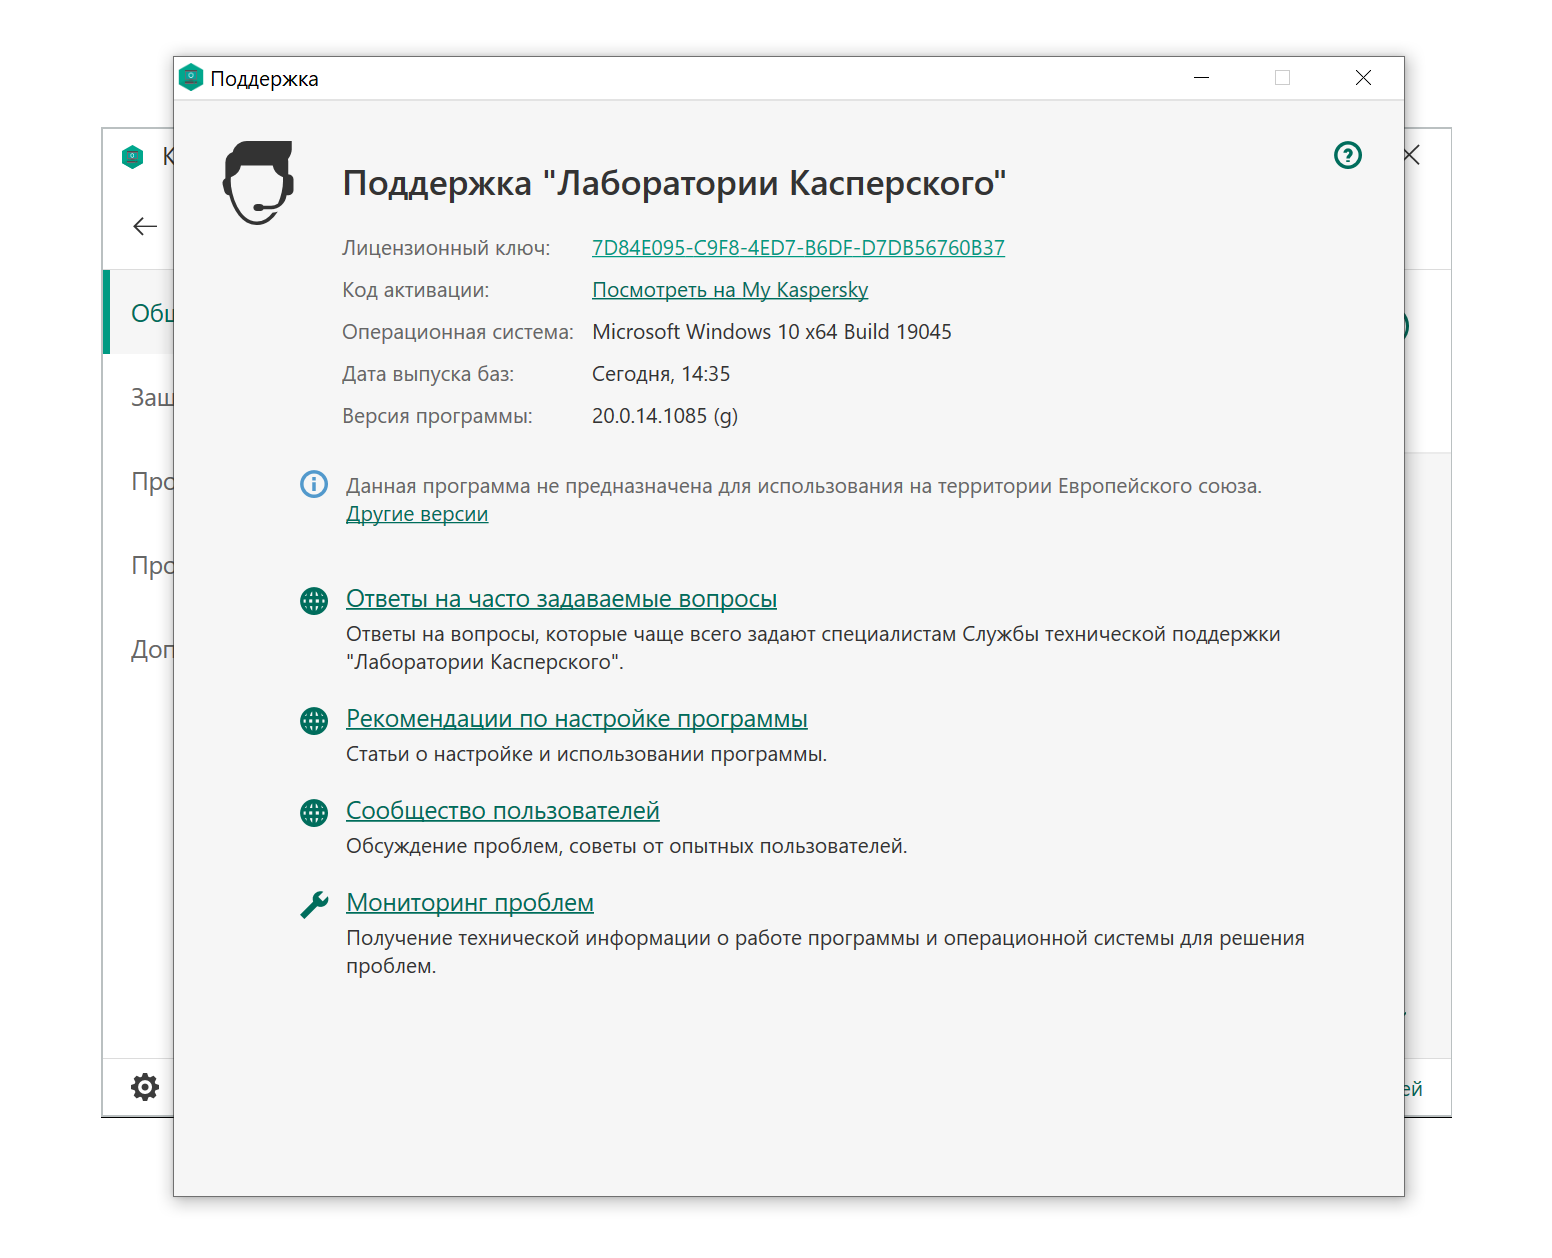The height and width of the screenshot is (1258, 1552).
Task: Open the Другие версии link
Action: tap(417, 514)
